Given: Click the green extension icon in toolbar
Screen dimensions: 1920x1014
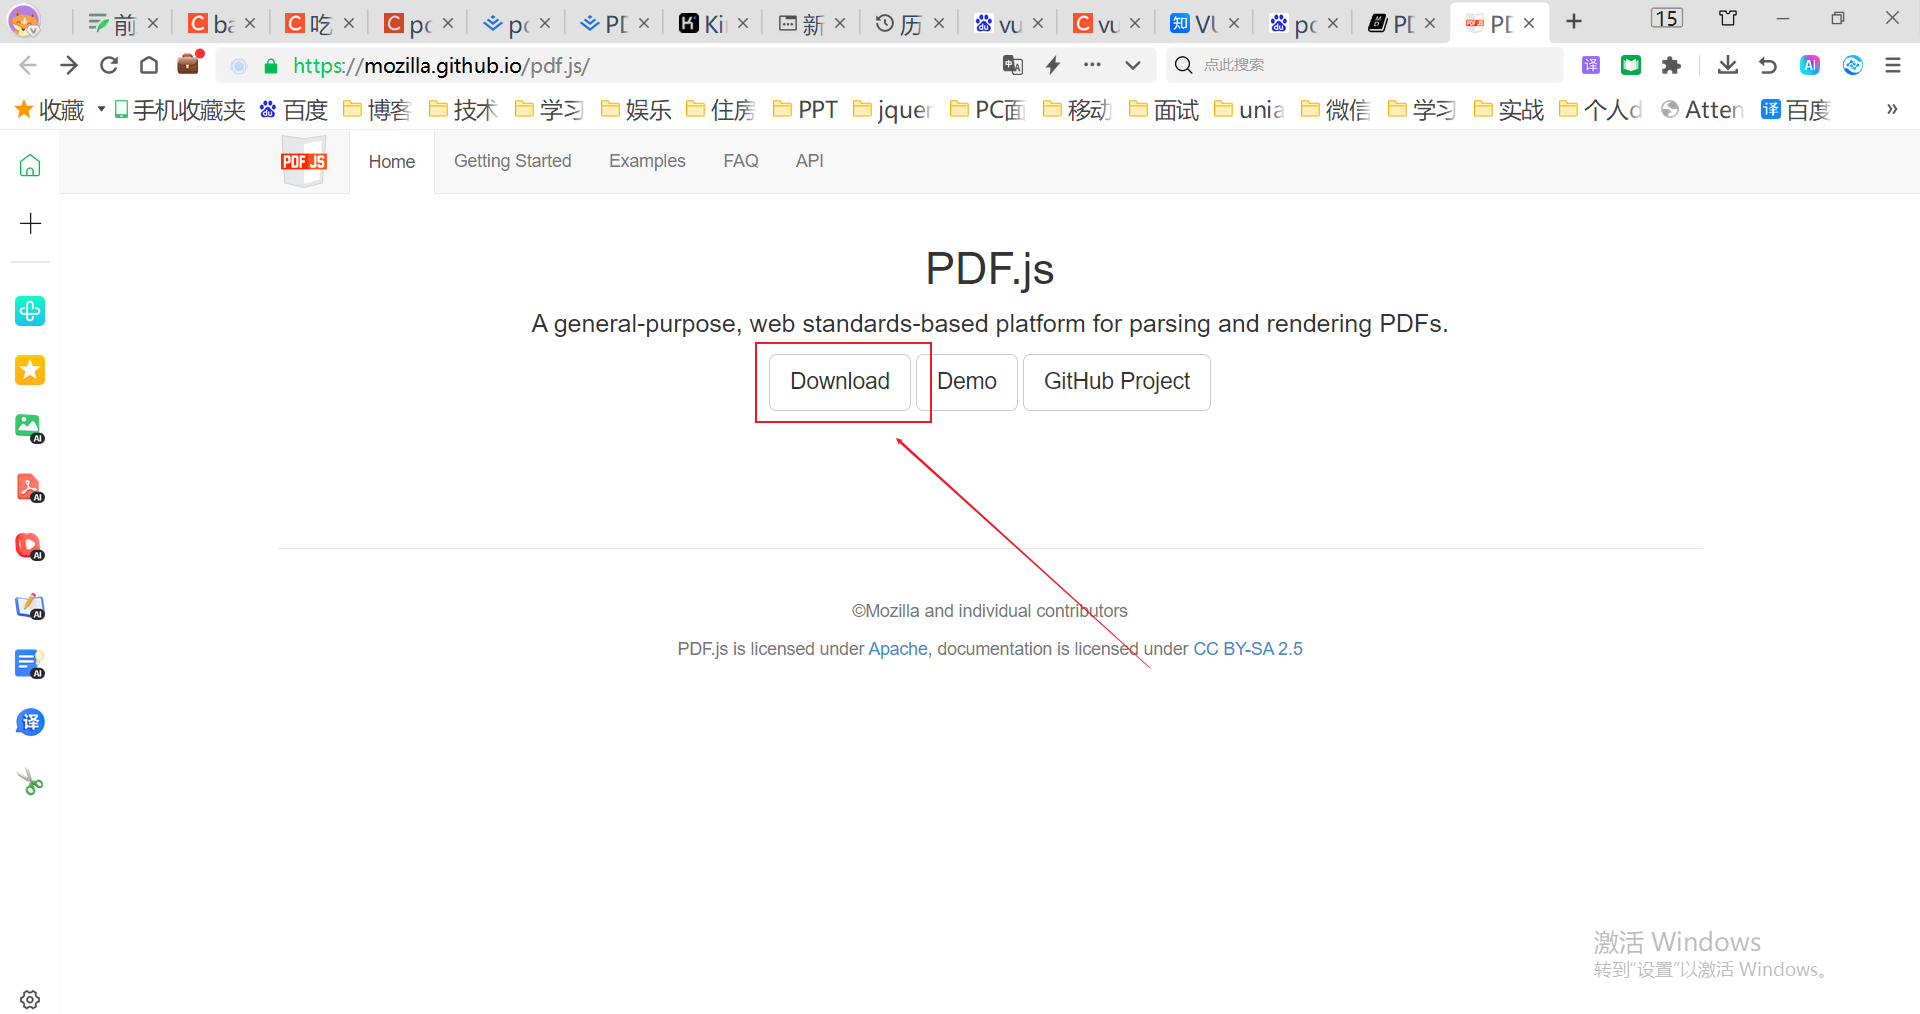Looking at the screenshot, I should (x=1631, y=65).
